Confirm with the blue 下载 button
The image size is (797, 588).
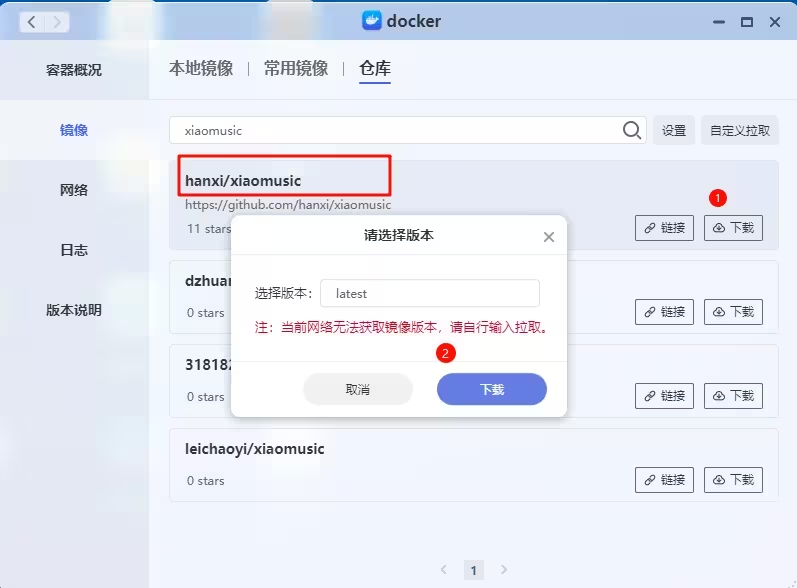pyautogui.click(x=492, y=389)
